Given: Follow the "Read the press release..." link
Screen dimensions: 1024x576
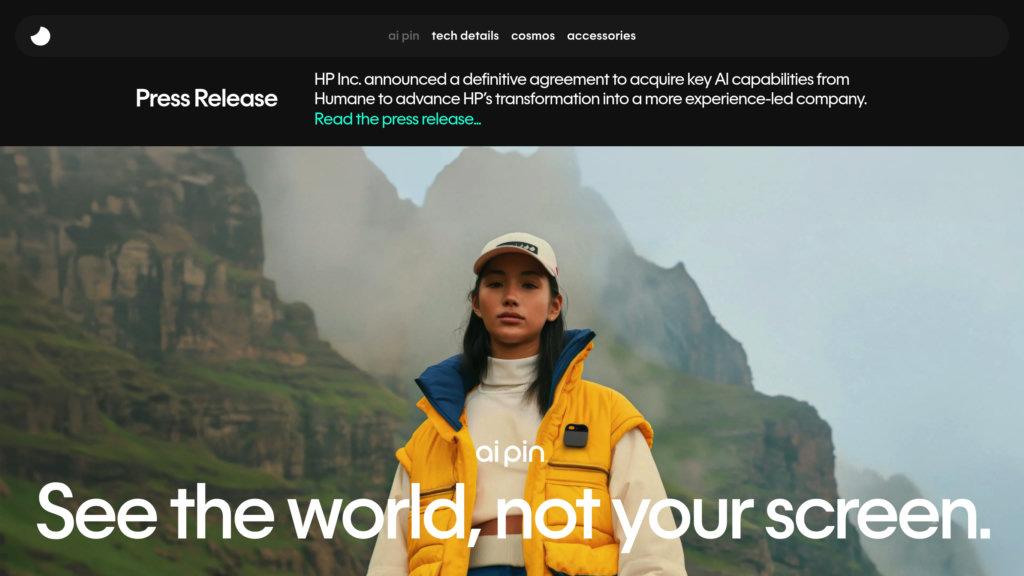Looking at the screenshot, I should pos(397,119).
